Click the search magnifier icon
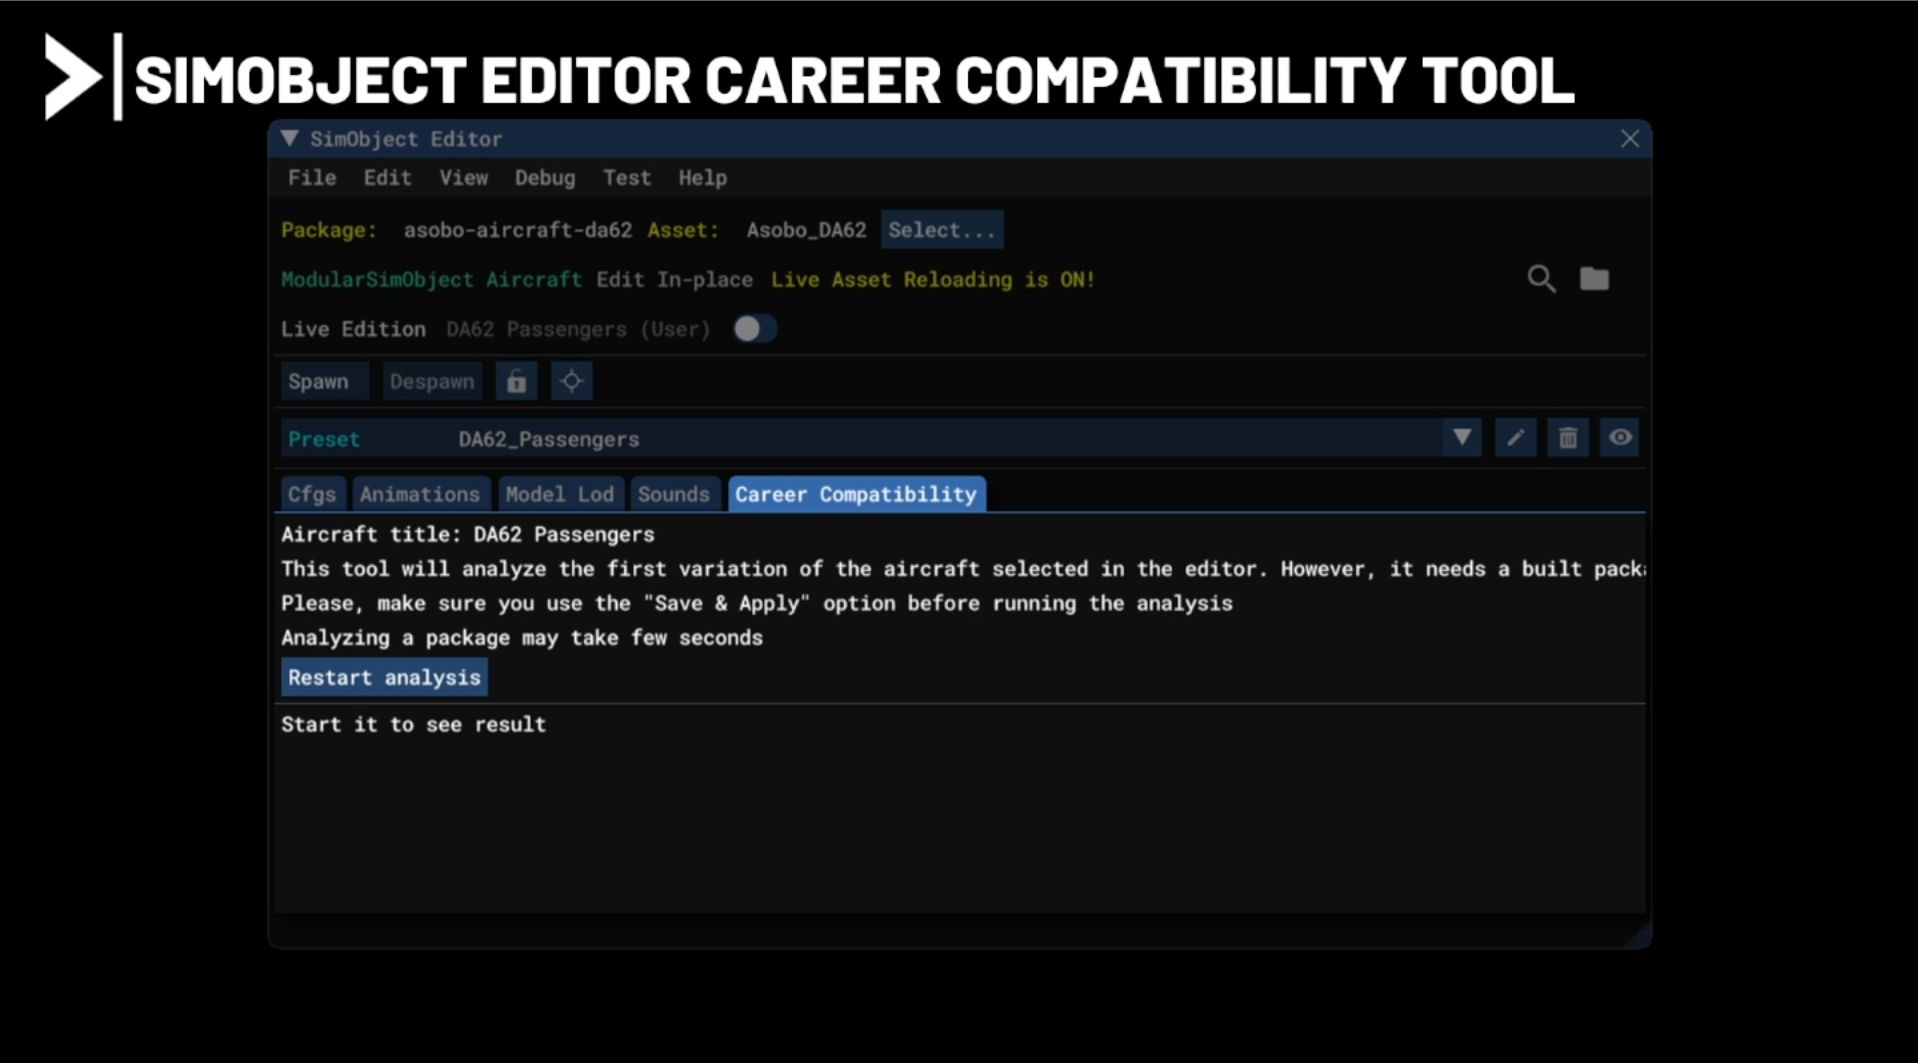Image resolution: width=1918 pixels, height=1063 pixels. click(x=1541, y=279)
